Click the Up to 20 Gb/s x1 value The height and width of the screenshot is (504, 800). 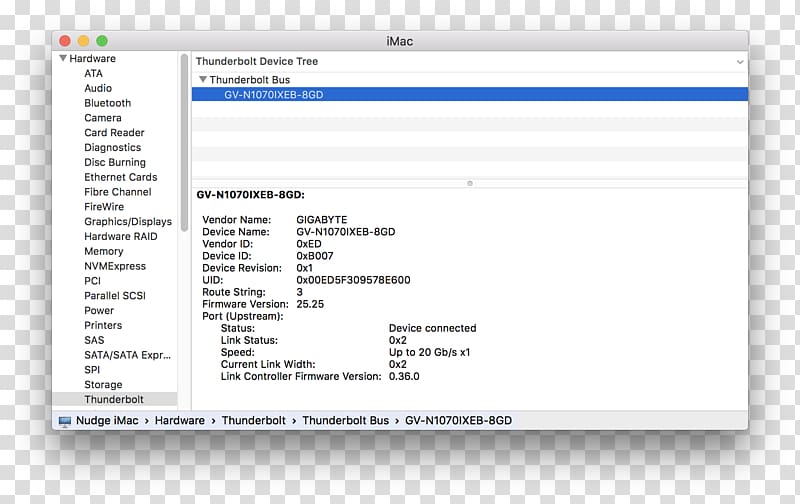pyautogui.click(x=429, y=352)
